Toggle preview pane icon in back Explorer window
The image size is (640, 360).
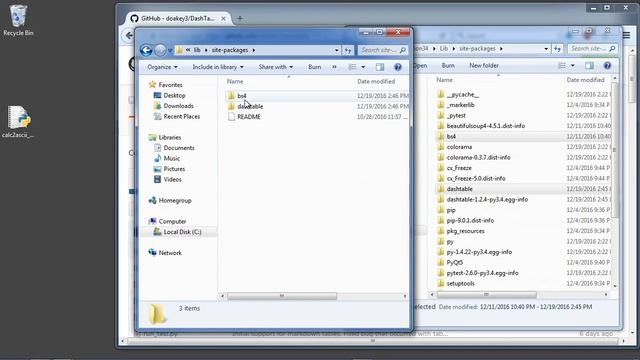click(589, 65)
